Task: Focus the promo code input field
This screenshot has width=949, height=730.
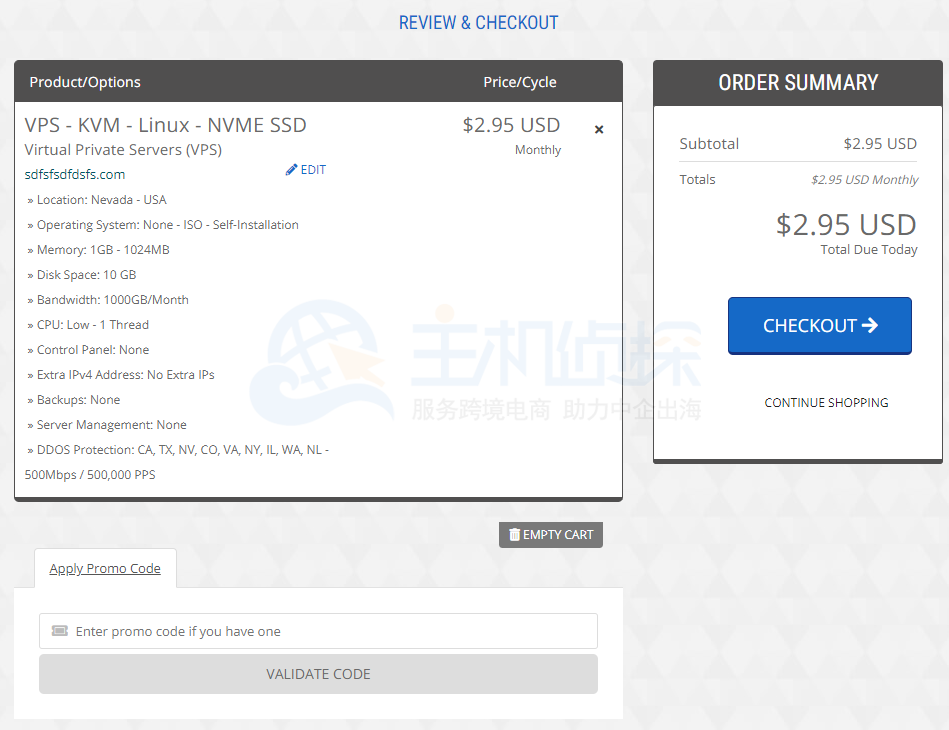Action: [x=330, y=631]
